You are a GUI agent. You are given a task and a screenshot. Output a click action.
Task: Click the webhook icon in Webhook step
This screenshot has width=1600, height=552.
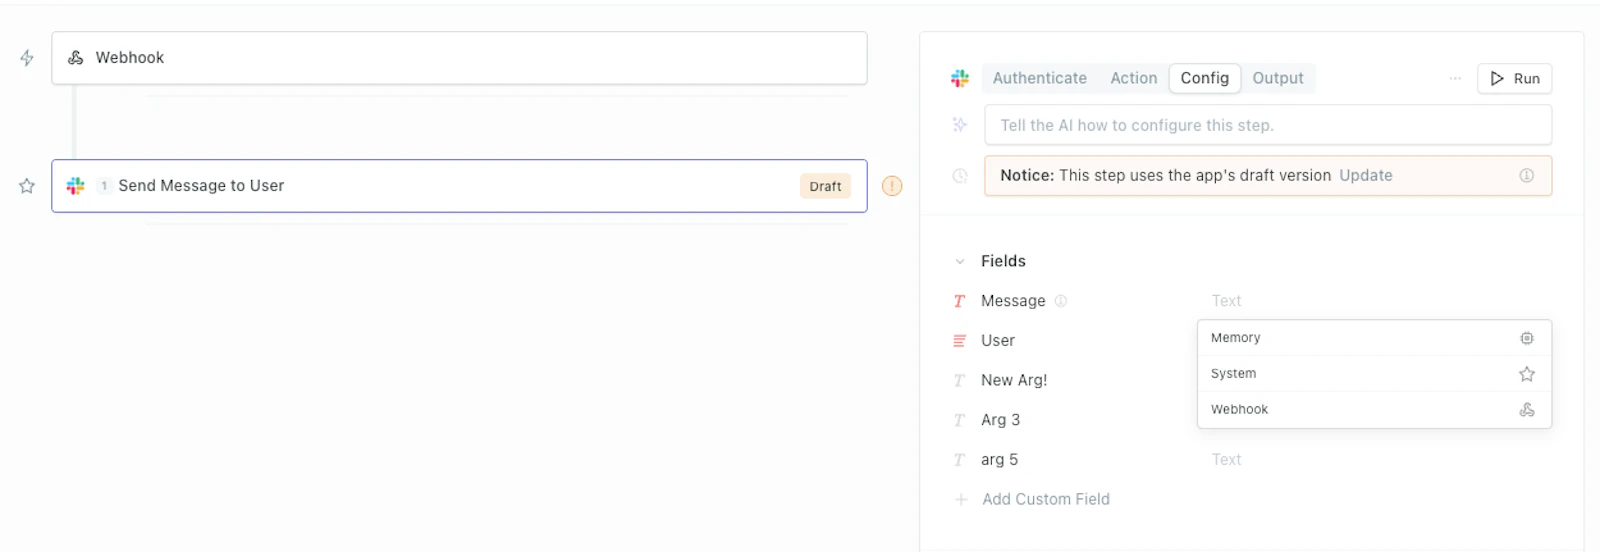(x=75, y=58)
